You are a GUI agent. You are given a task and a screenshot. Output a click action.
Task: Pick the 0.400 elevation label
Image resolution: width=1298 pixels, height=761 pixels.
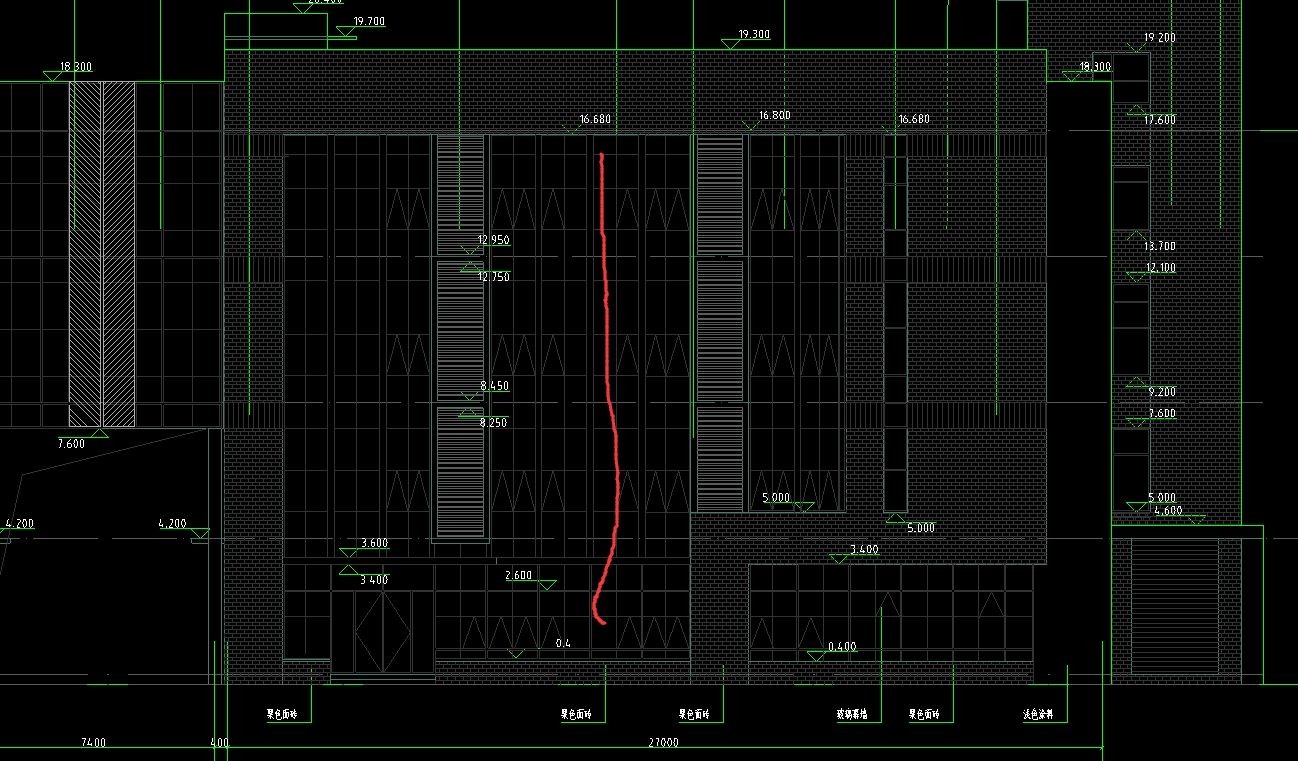[x=842, y=647]
